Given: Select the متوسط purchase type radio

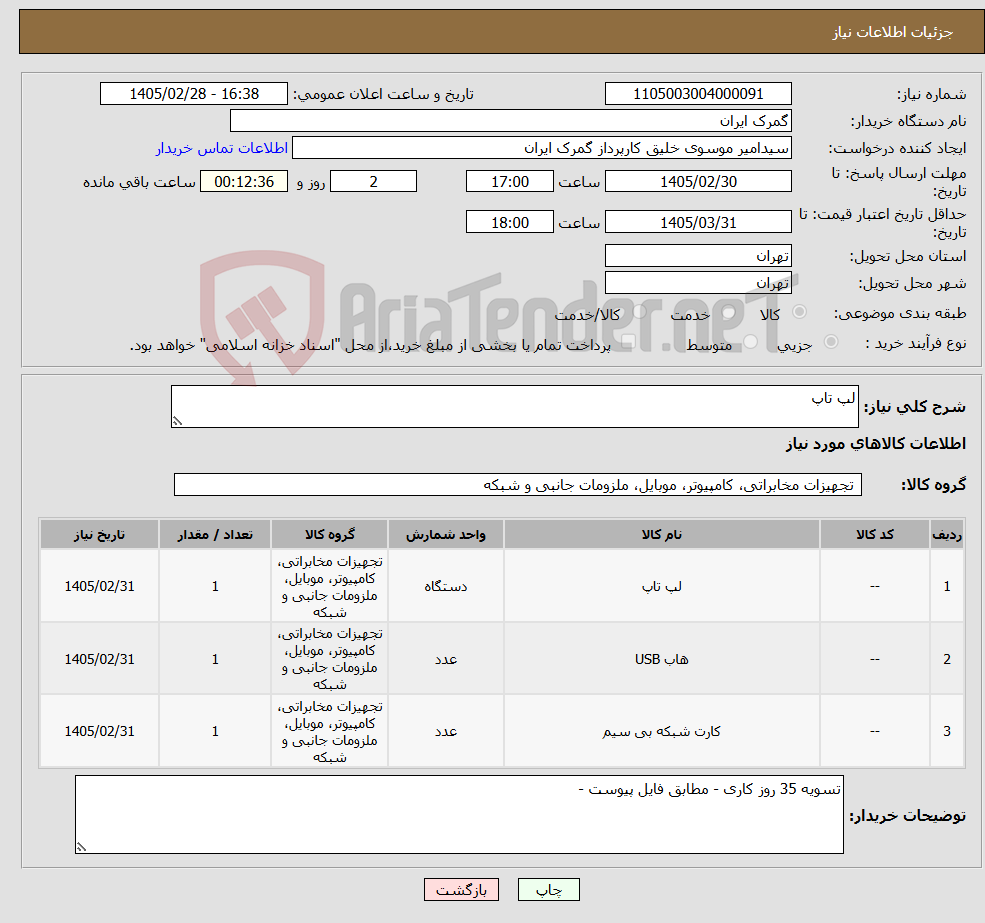Looking at the screenshot, I should (751, 342).
